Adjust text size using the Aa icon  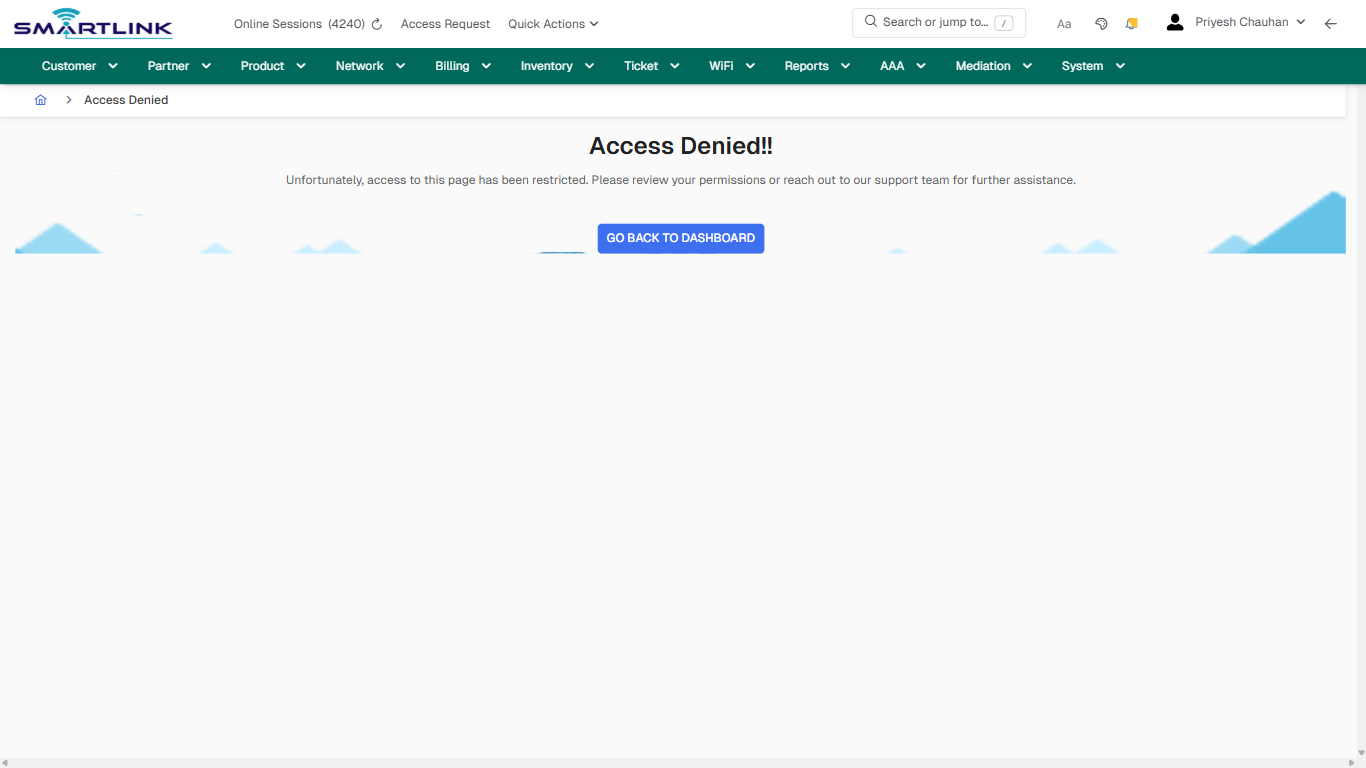pyautogui.click(x=1063, y=23)
